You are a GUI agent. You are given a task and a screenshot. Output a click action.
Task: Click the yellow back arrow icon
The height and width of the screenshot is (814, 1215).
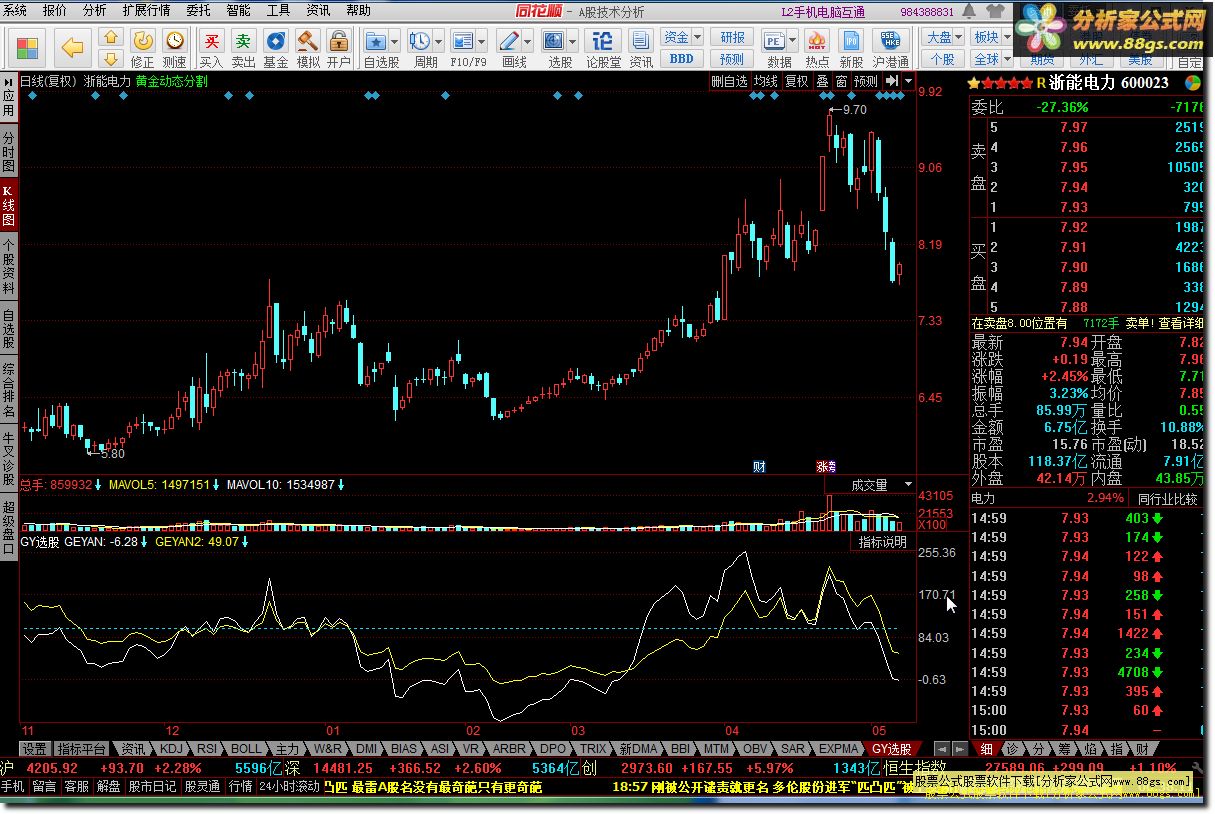(x=72, y=47)
